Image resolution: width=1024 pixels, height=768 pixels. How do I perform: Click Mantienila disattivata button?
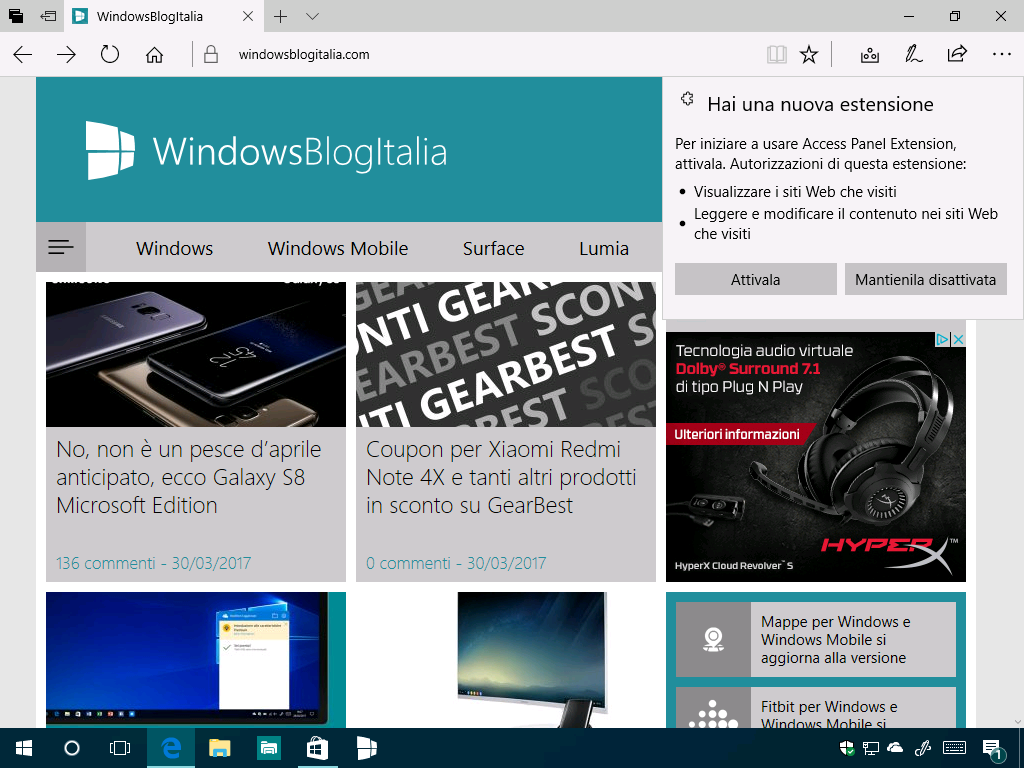click(925, 280)
